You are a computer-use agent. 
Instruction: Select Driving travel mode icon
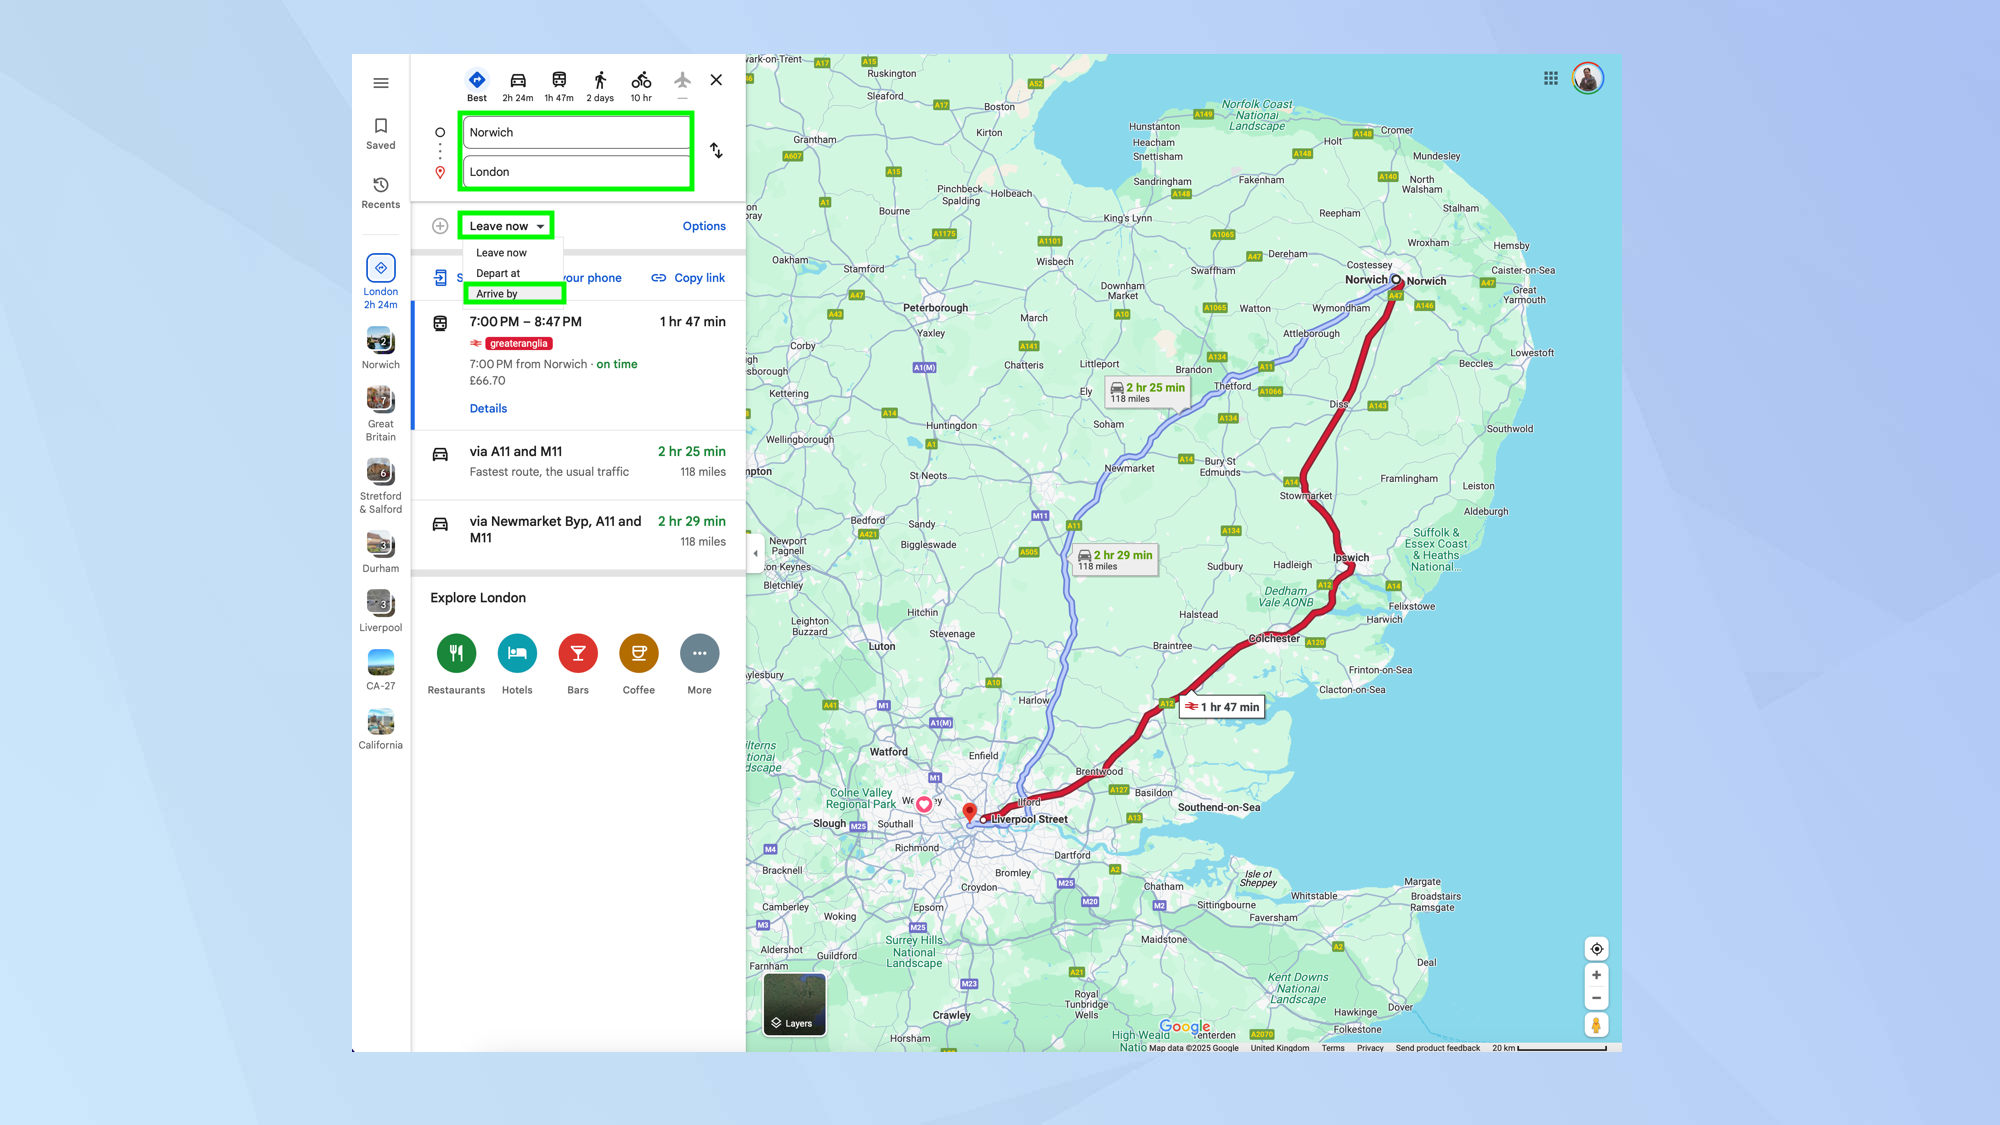[517, 81]
